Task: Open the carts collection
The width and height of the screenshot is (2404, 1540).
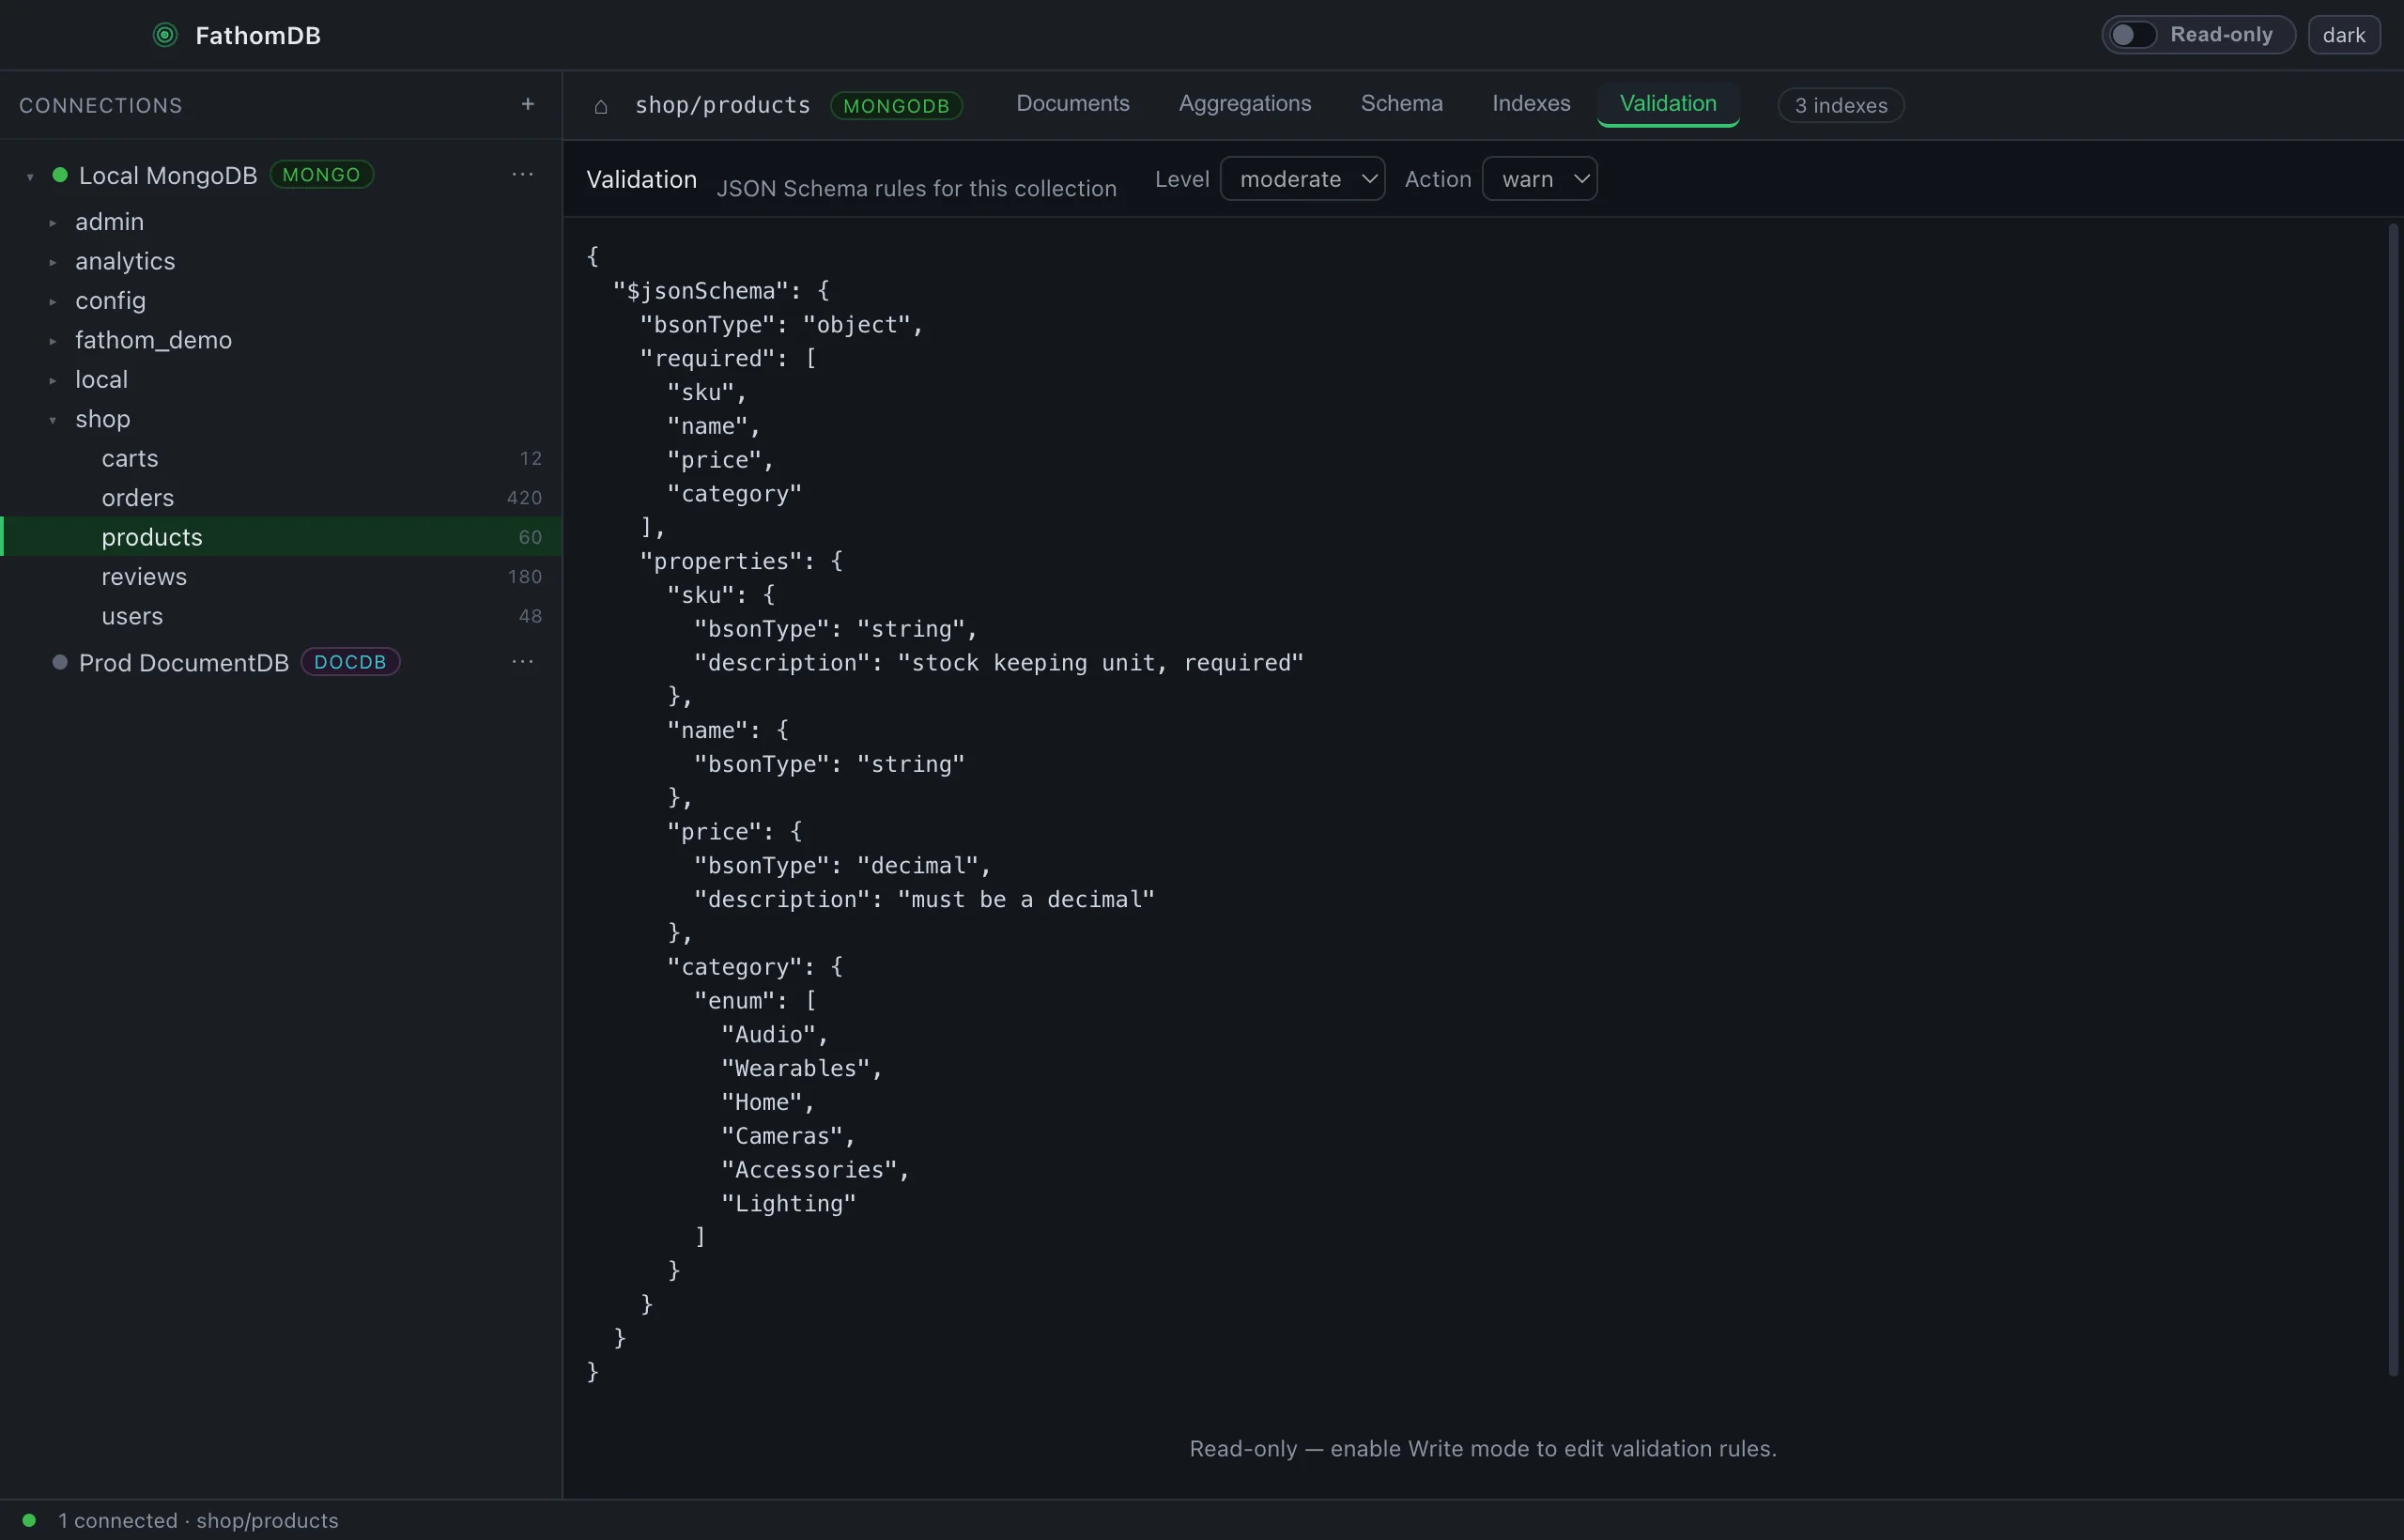Action: [281, 458]
